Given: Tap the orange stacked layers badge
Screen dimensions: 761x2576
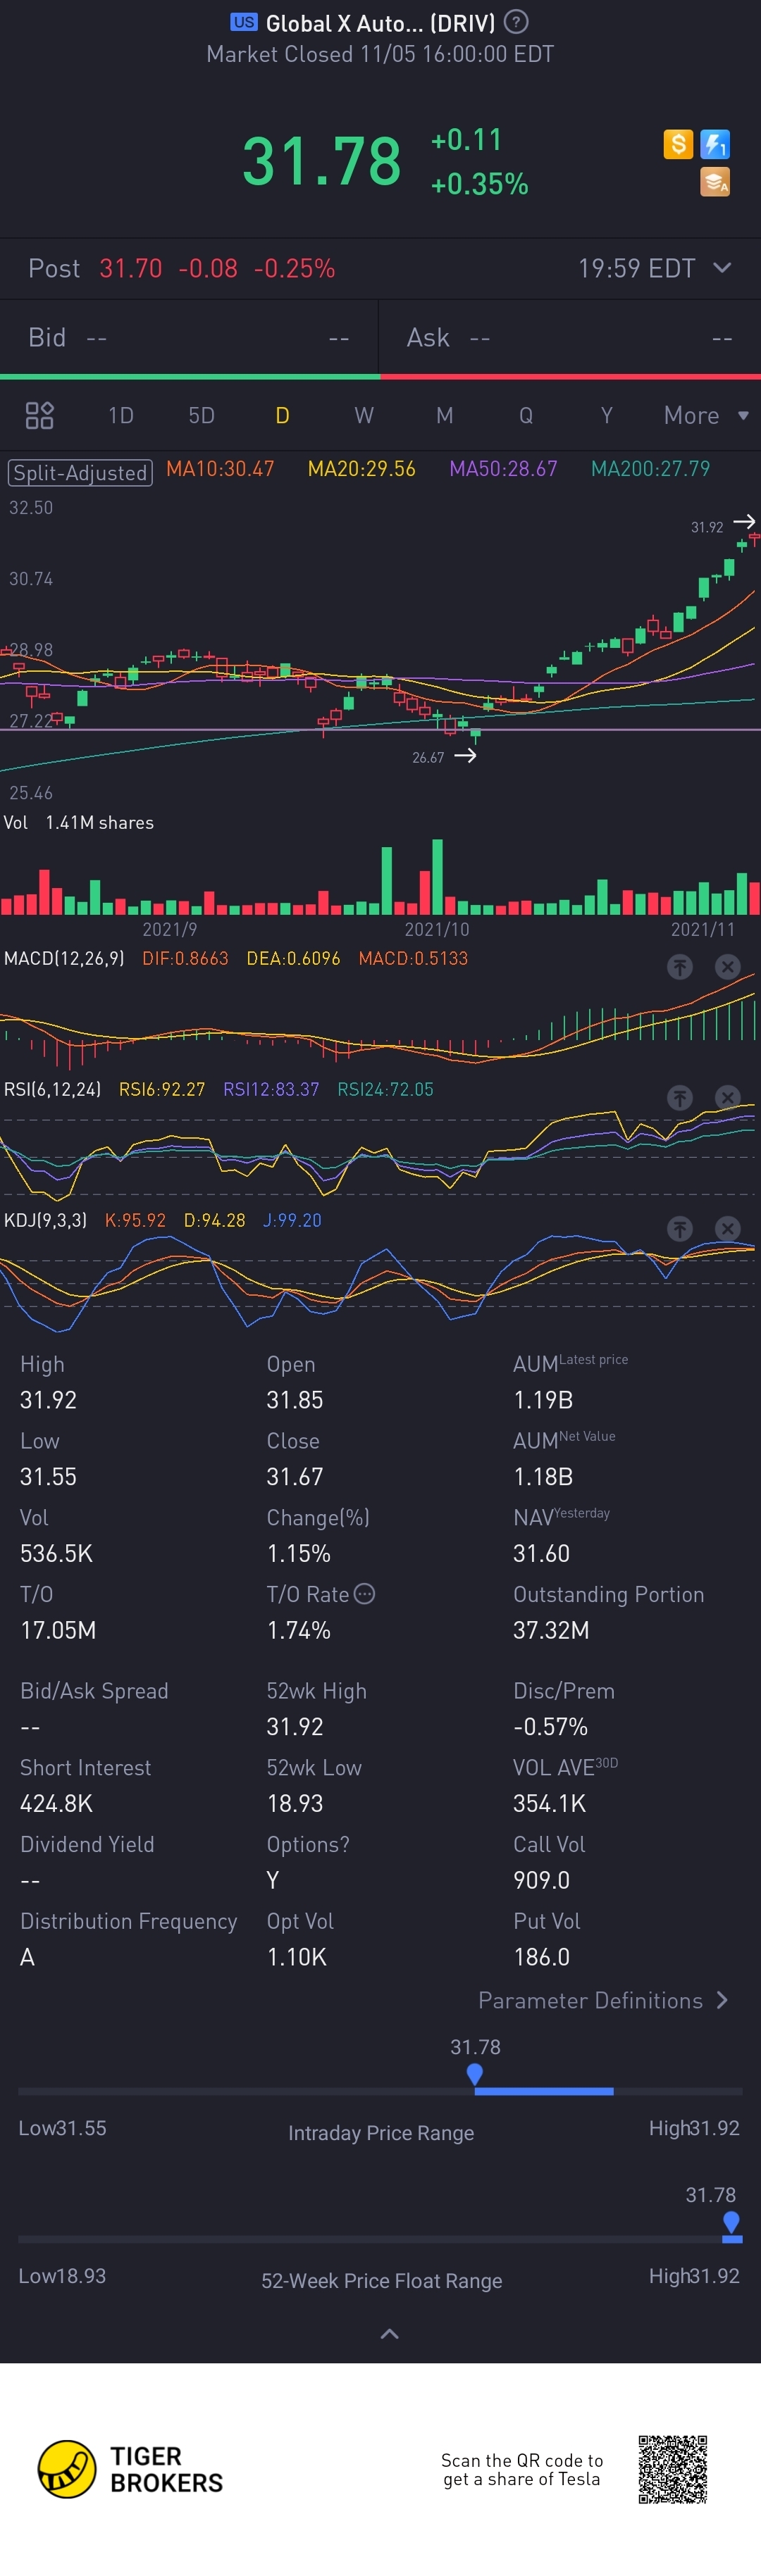Looking at the screenshot, I should point(715,182).
